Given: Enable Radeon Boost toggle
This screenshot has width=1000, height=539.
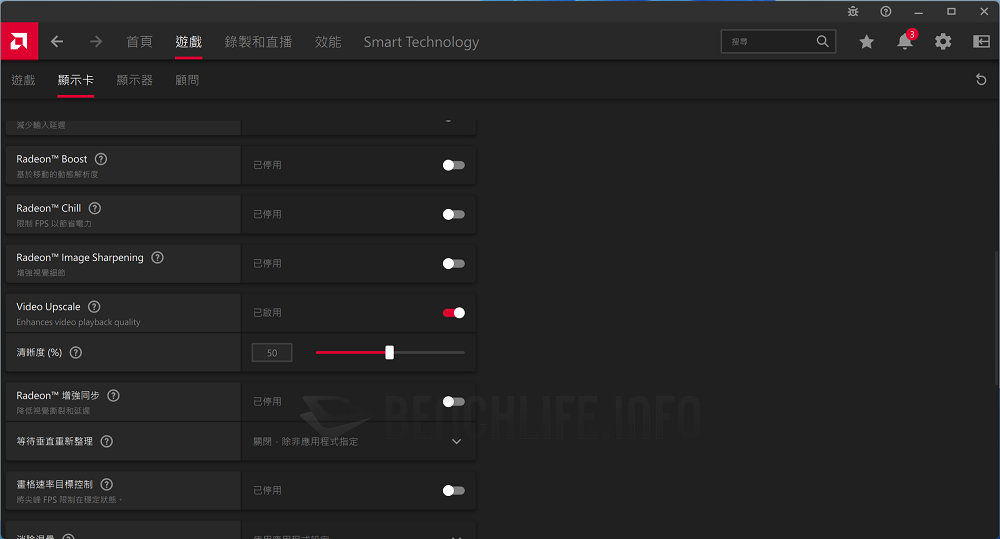Looking at the screenshot, I should tap(453, 165).
